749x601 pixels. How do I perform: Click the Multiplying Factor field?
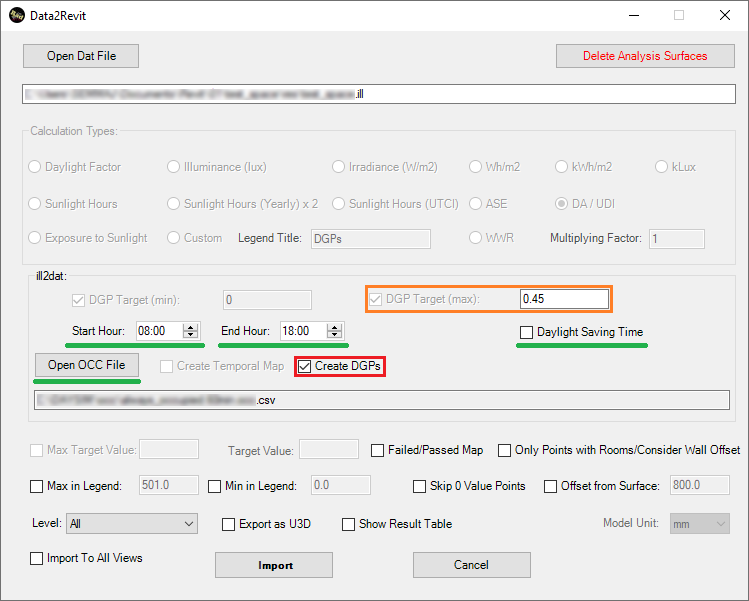(x=677, y=239)
